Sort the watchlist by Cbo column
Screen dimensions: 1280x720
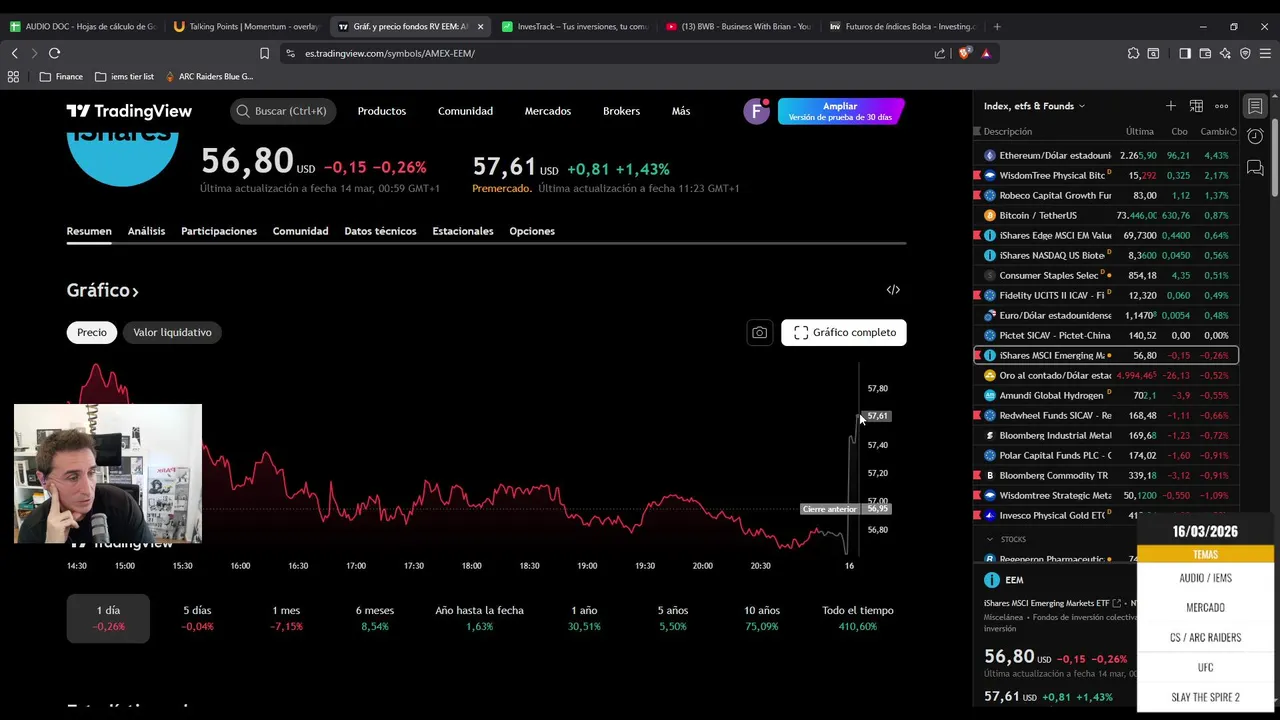(x=1179, y=131)
